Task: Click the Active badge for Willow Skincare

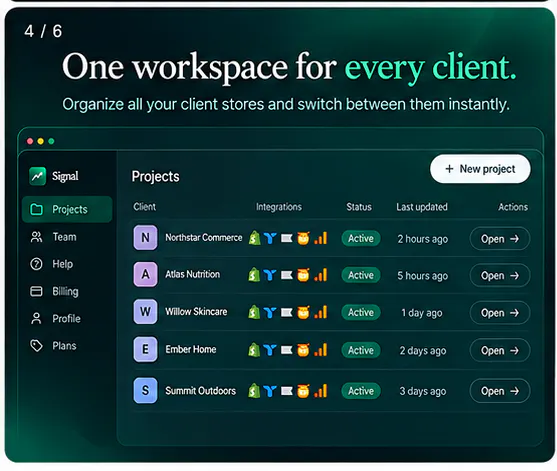Action: 361,313
